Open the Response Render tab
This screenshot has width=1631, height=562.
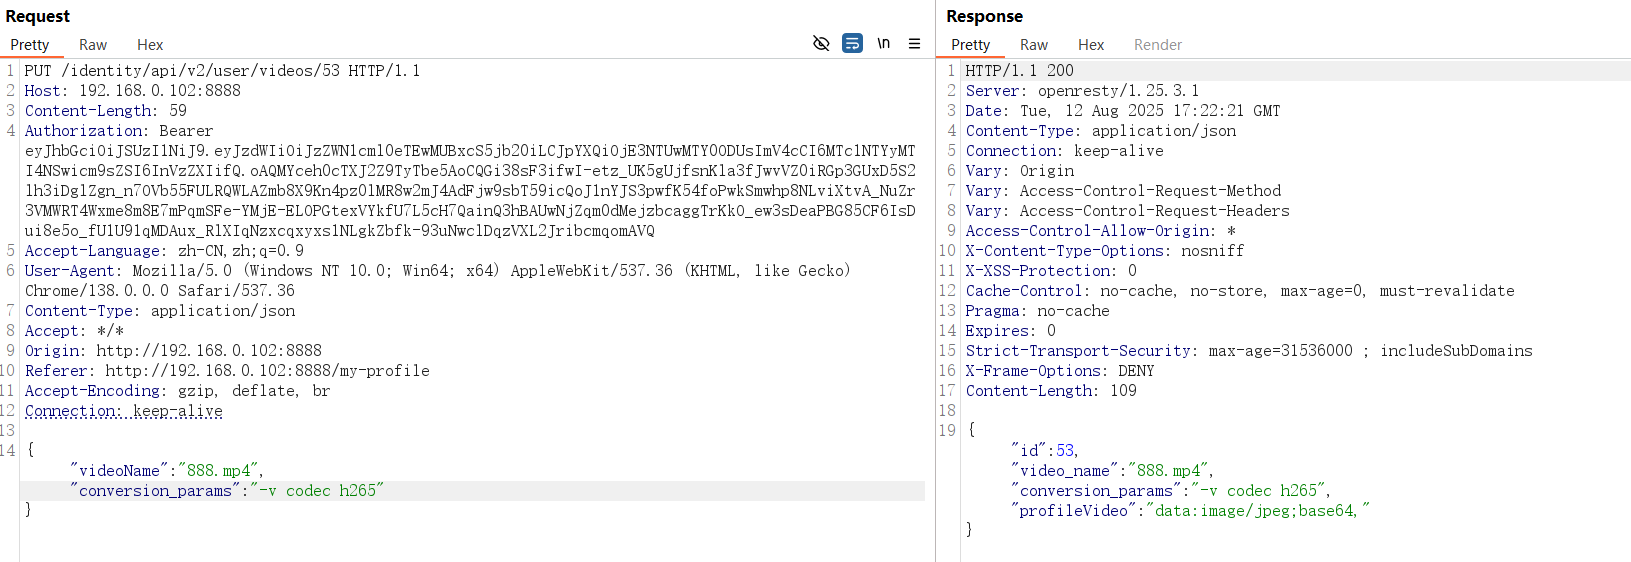(x=1158, y=45)
